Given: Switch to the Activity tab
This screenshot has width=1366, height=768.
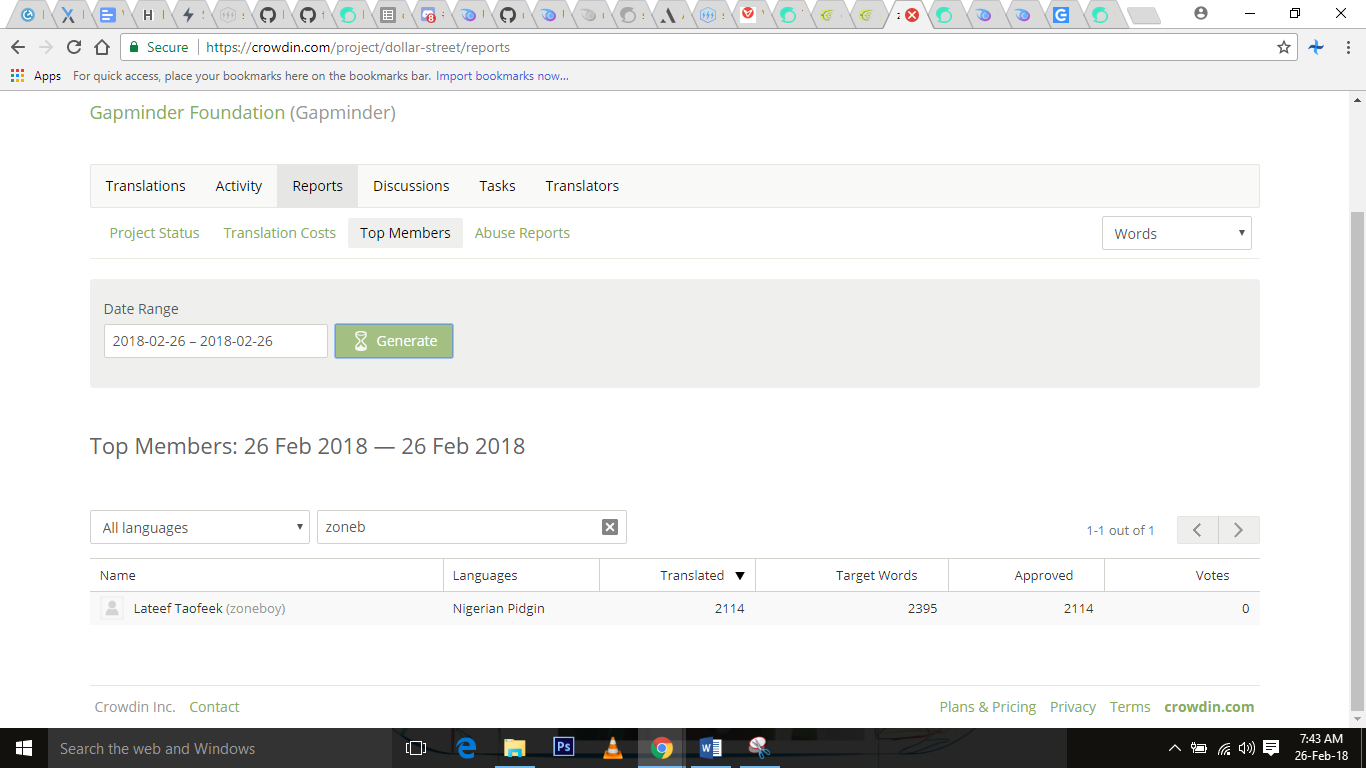Looking at the screenshot, I should [239, 186].
